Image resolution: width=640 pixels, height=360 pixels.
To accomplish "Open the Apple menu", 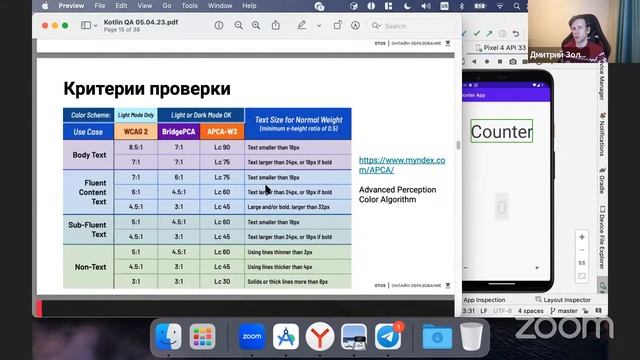I will pyautogui.click(x=45, y=6).
